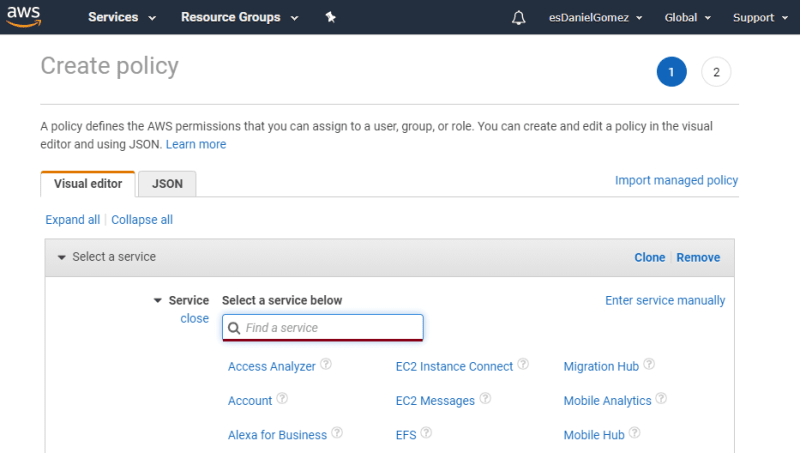
Task: Open the notifications bell
Action: pos(518,18)
